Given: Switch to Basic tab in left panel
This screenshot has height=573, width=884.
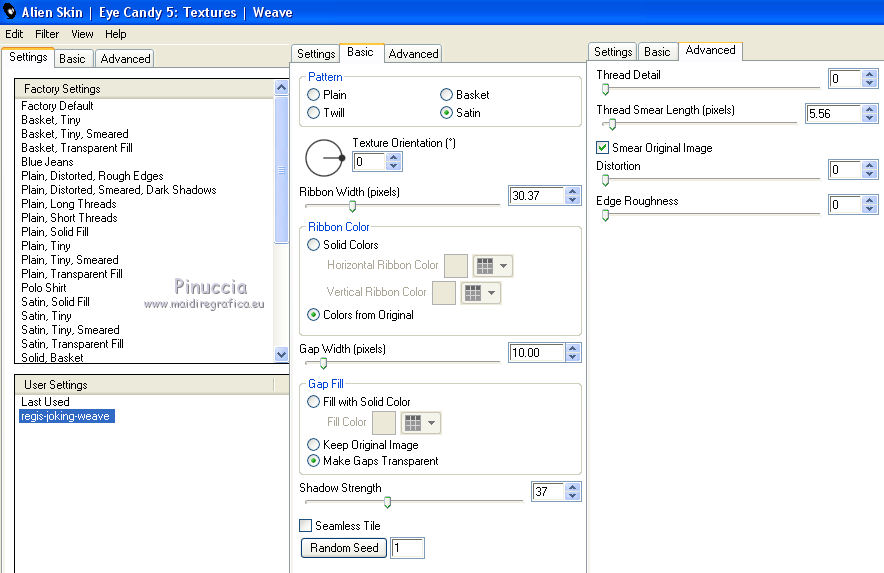Looking at the screenshot, I should pos(72,59).
